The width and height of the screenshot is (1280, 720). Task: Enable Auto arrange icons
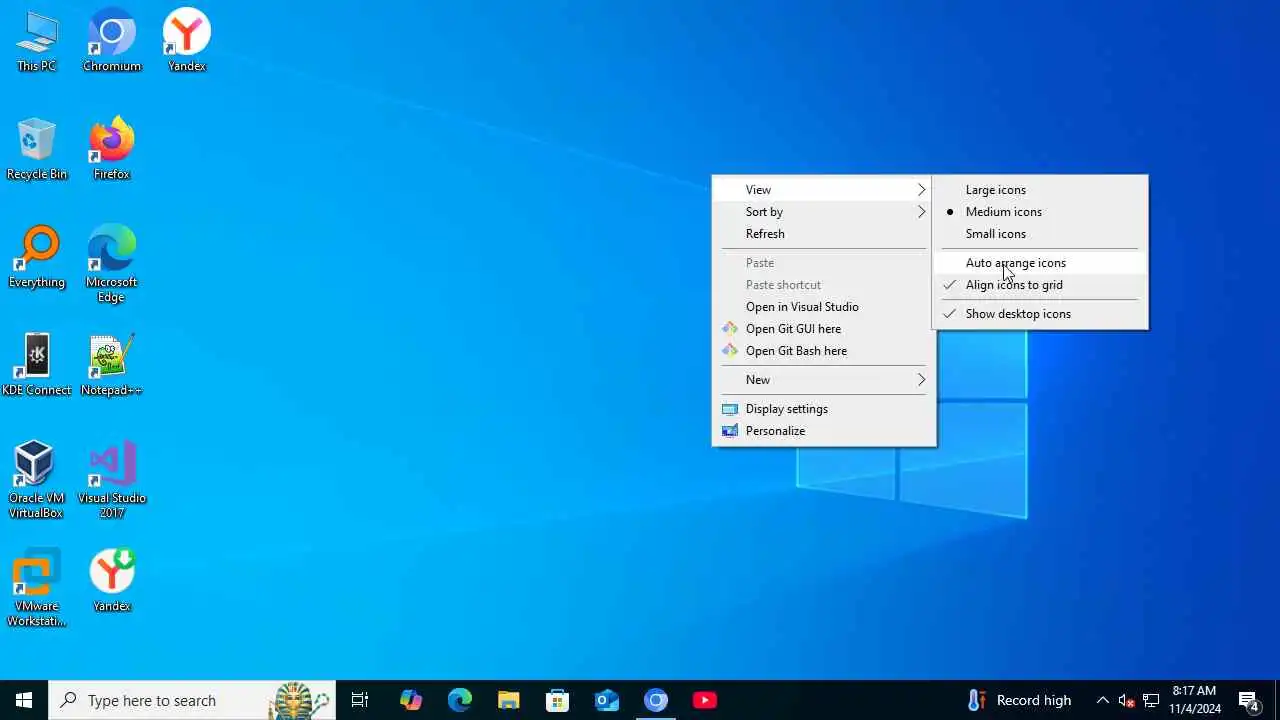1040,263
